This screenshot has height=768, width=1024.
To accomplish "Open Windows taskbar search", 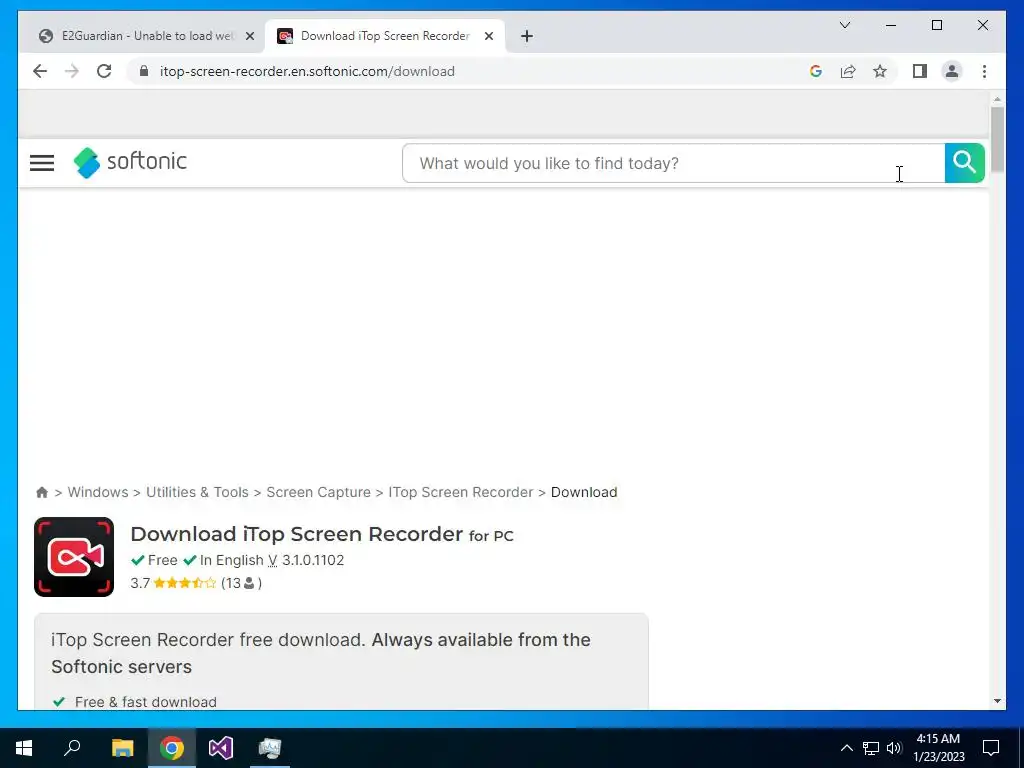I will click(72, 748).
